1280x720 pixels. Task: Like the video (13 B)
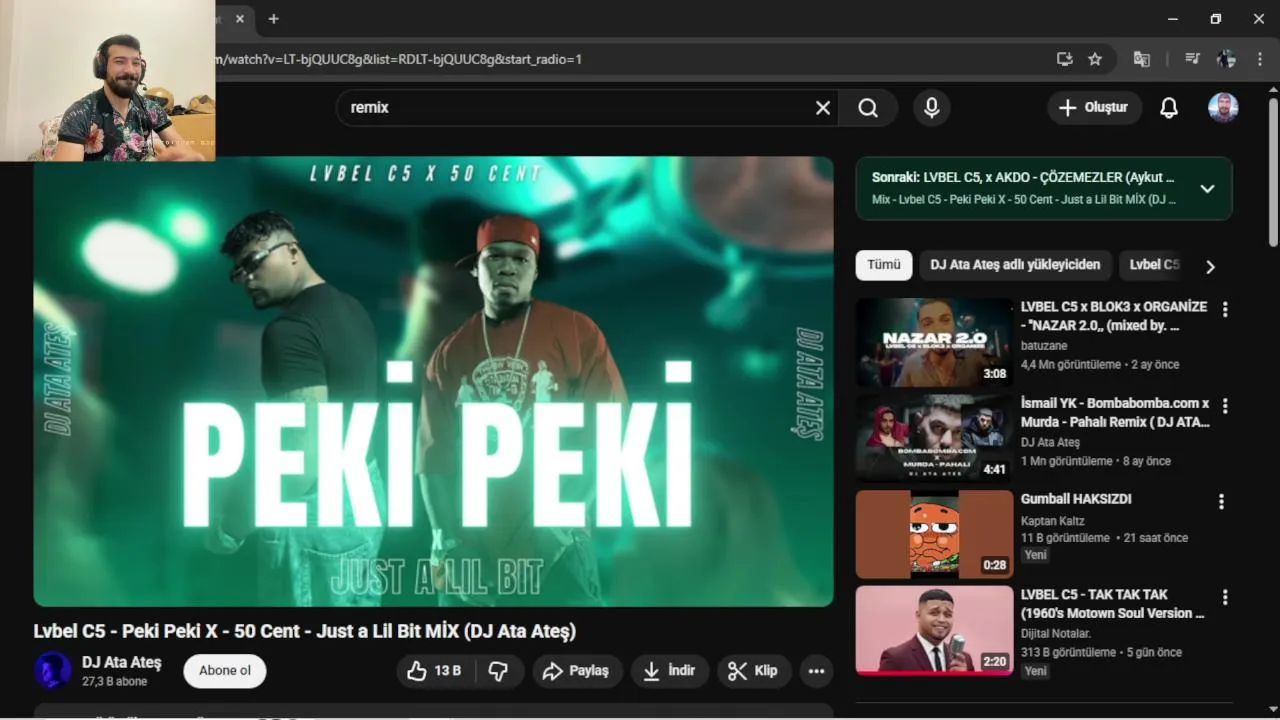coord(436,671)
